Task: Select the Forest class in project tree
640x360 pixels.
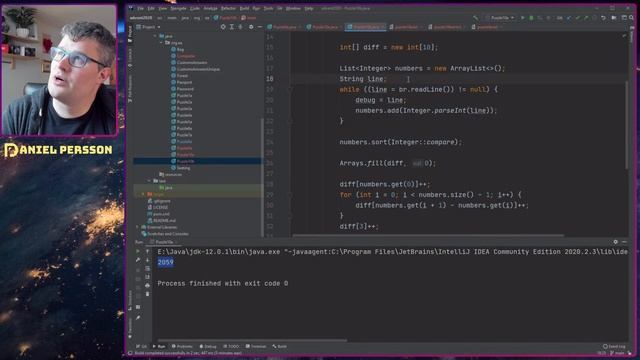Action: pos(180,76)
